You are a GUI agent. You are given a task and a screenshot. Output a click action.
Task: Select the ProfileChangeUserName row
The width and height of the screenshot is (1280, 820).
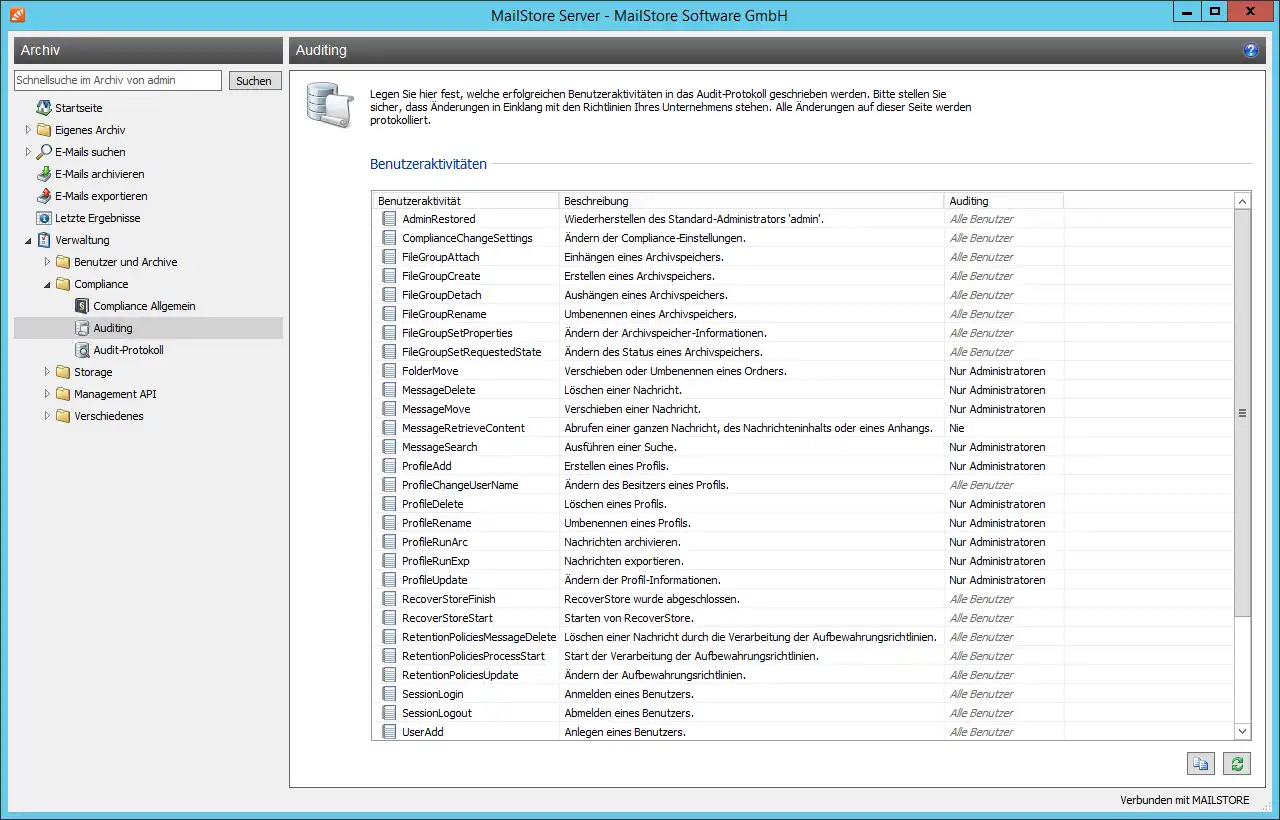point(804,485)
